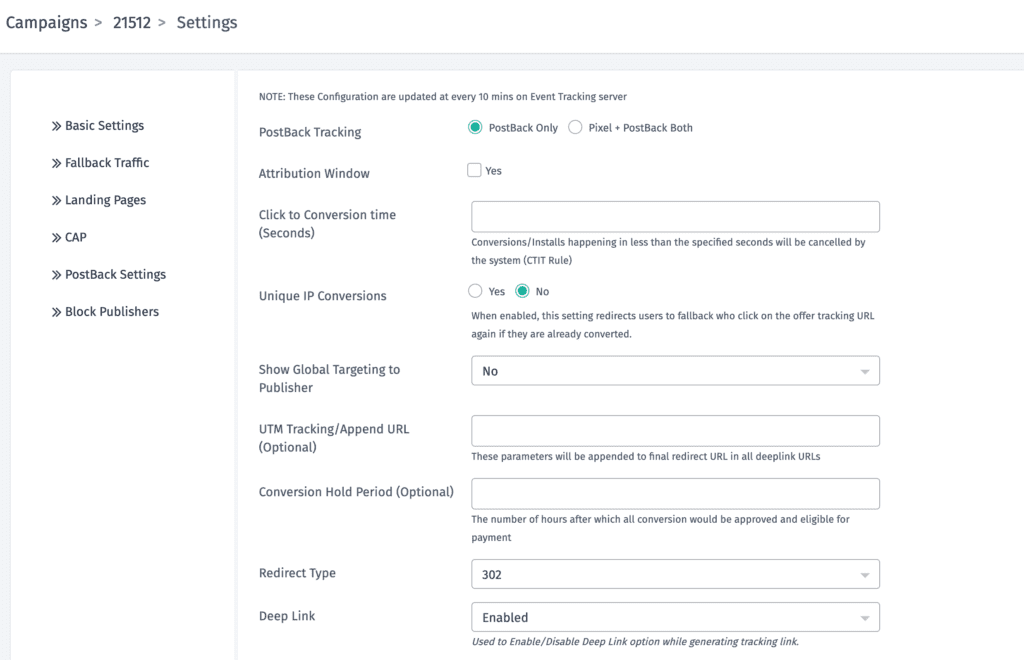Select the PostBack Only radio button
Viewport: 1024px width, 660px height.
tap(476, 128)
